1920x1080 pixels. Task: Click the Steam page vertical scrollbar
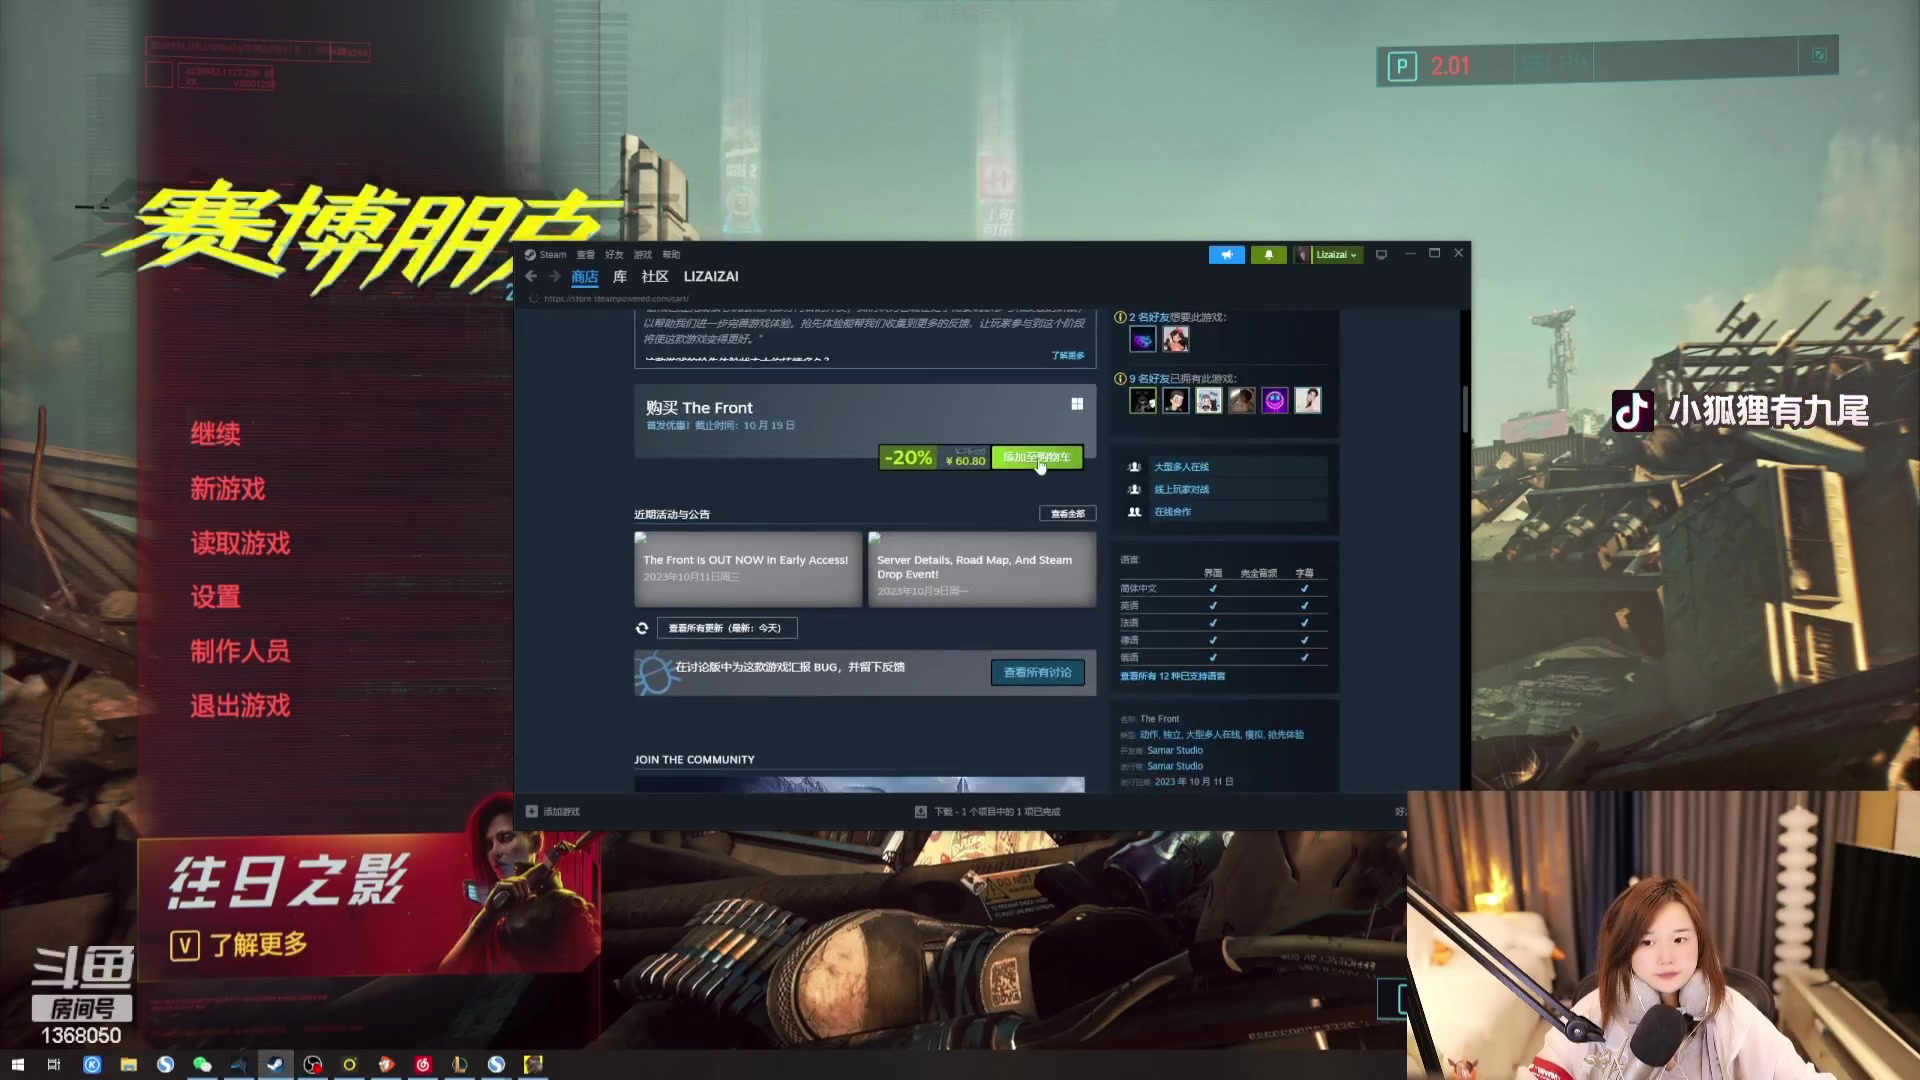pos(1465,410)
